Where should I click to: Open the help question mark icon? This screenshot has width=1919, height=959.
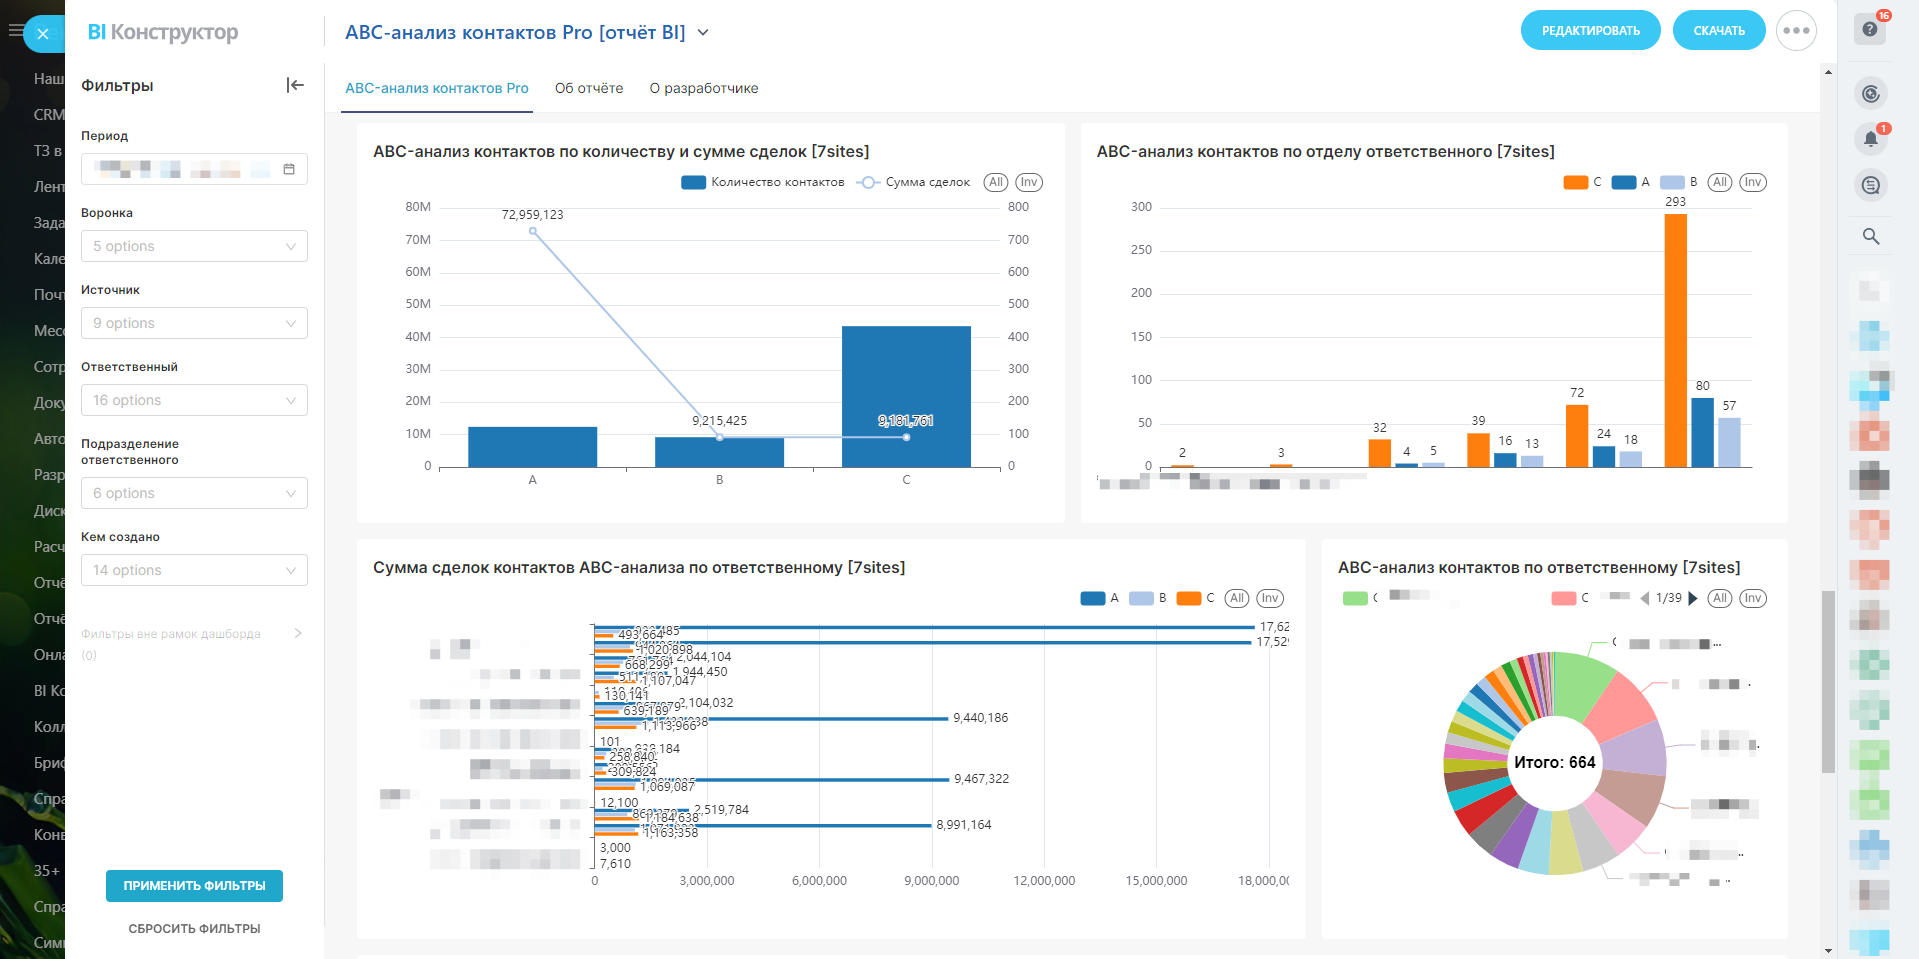[1870, 29]
